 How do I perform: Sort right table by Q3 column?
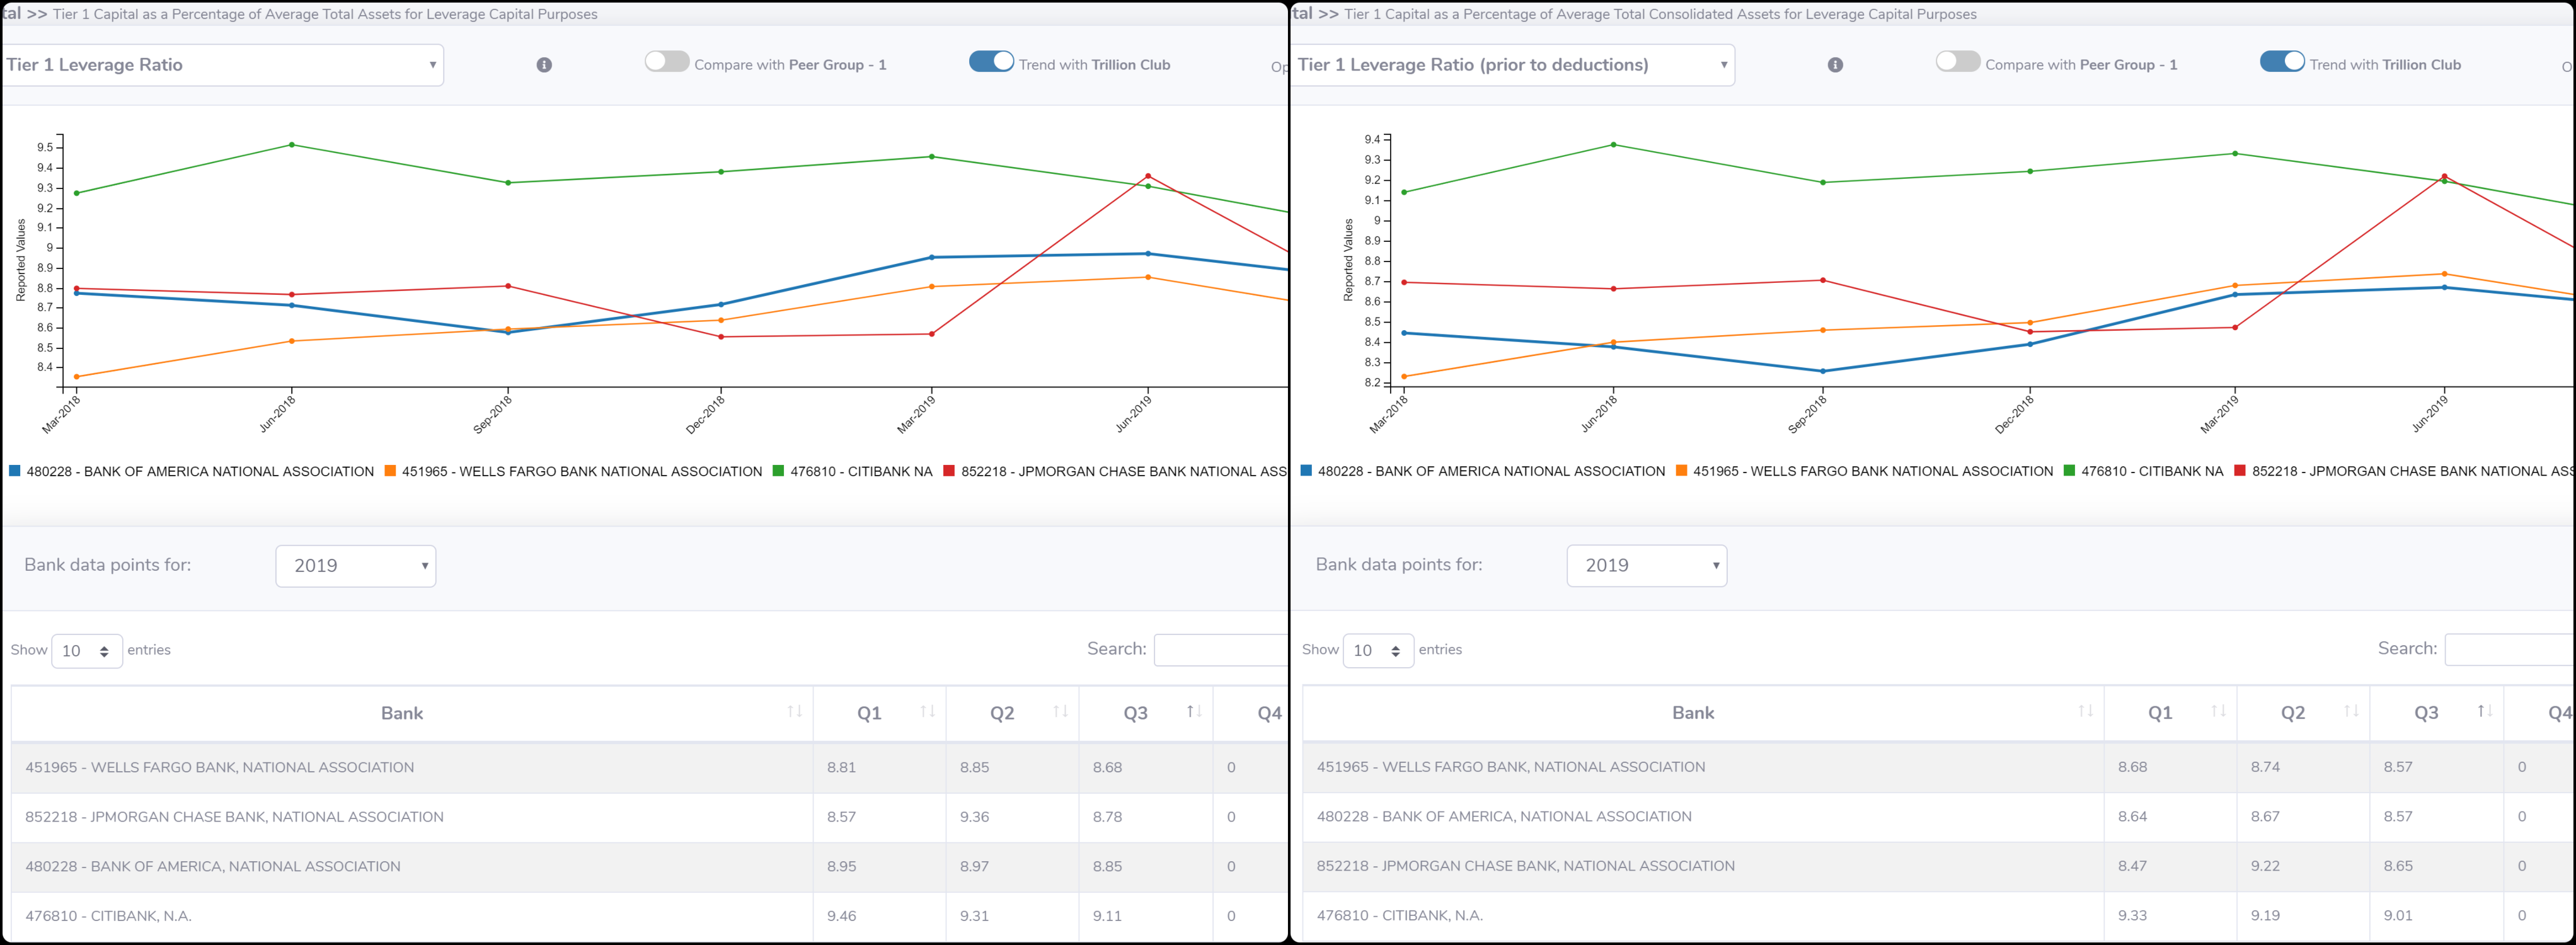coord(2437,714)
